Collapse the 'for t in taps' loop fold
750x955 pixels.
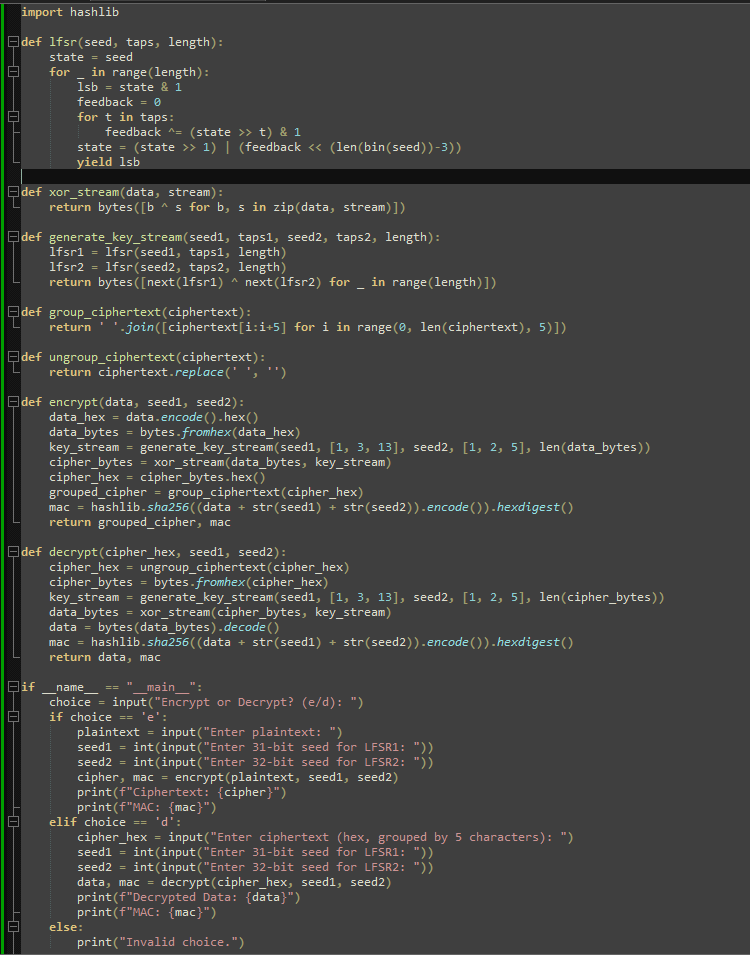[13, 117]
